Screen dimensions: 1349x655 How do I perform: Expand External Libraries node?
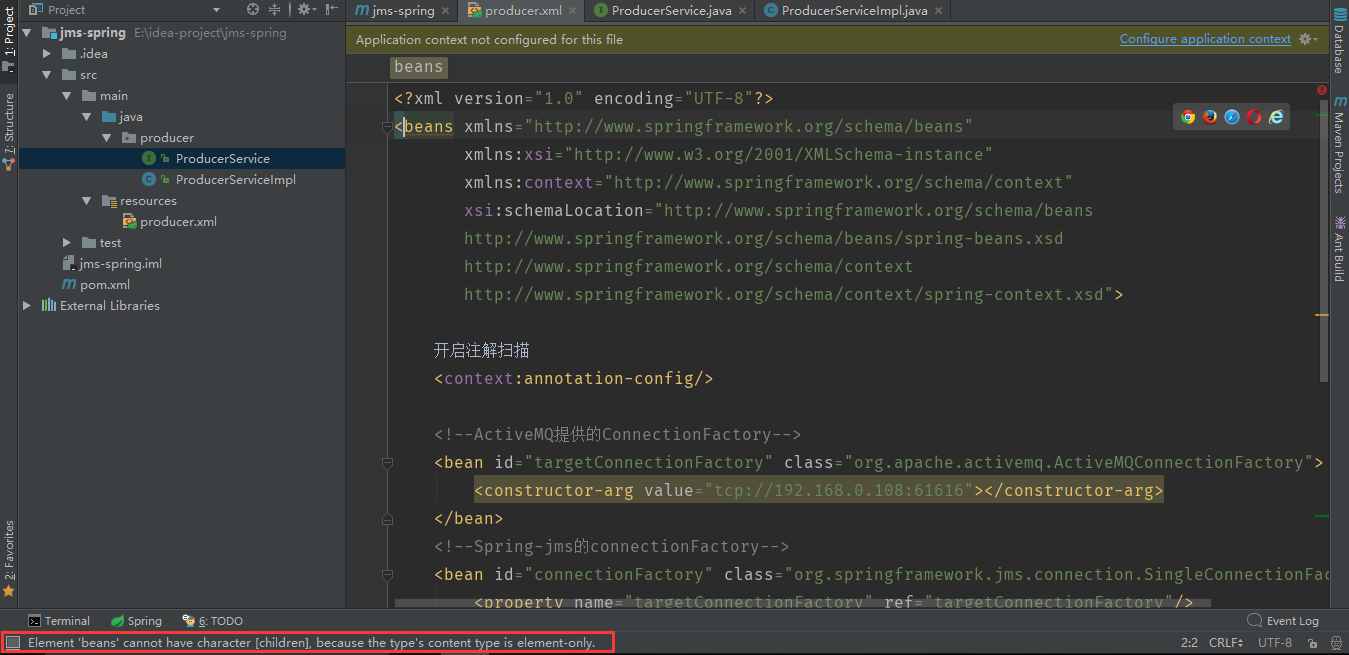coord(27,306)
